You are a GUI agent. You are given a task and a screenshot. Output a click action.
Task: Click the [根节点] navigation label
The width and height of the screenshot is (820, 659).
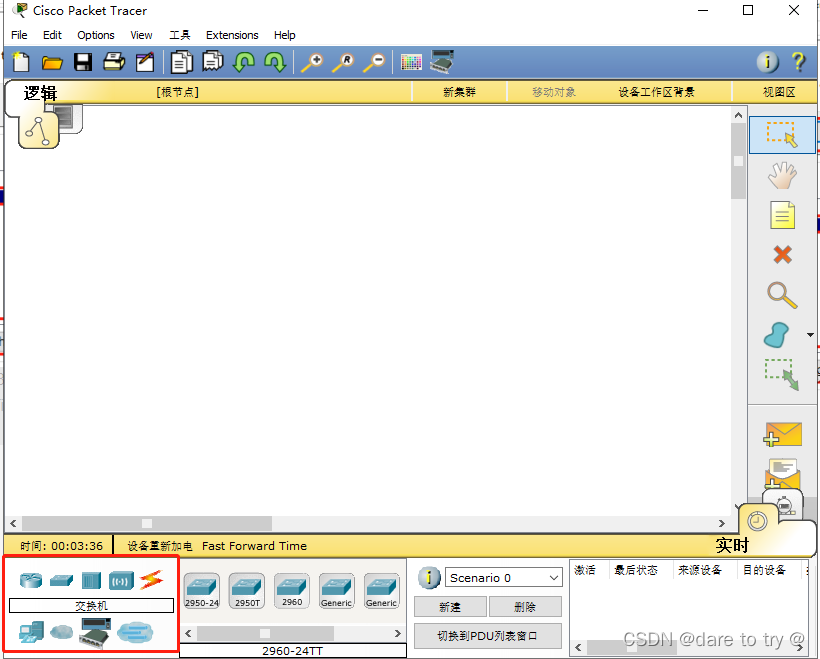178,93
